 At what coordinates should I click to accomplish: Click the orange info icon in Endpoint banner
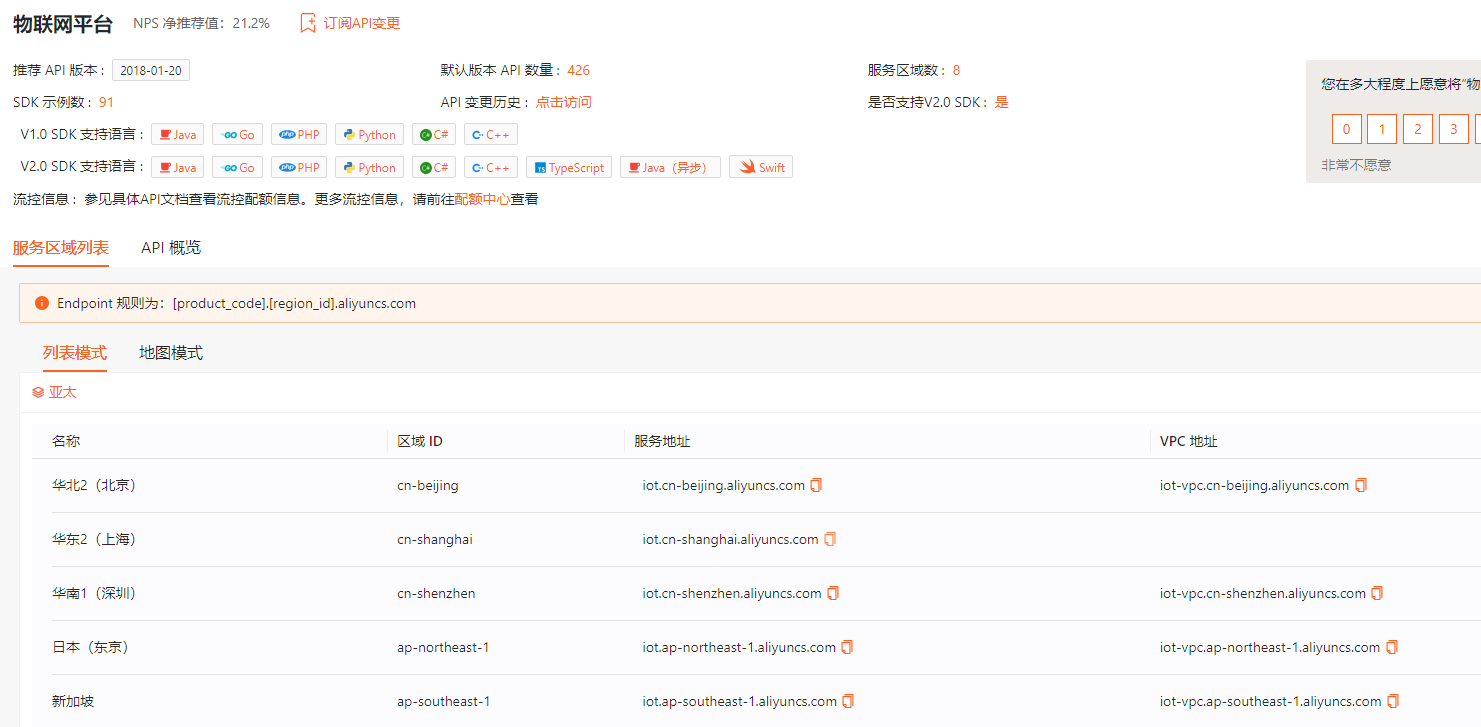[x=41, y=303]
